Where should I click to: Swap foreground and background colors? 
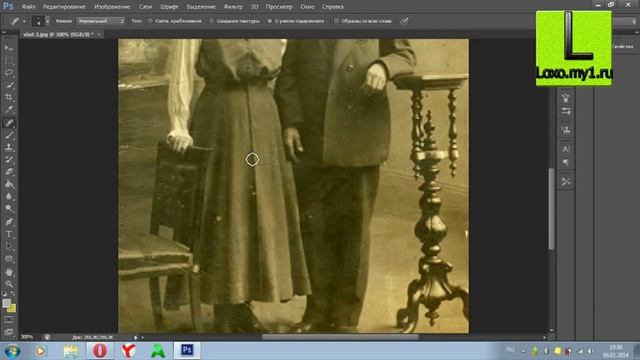(13, 294)
